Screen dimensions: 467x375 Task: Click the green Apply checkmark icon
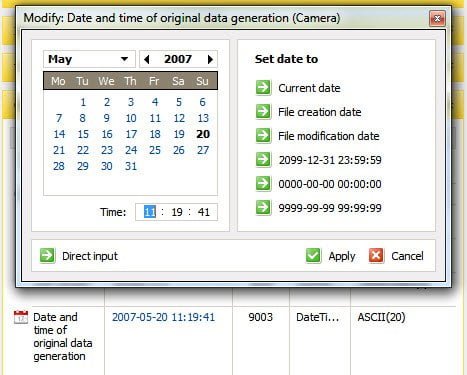[313, 256]
